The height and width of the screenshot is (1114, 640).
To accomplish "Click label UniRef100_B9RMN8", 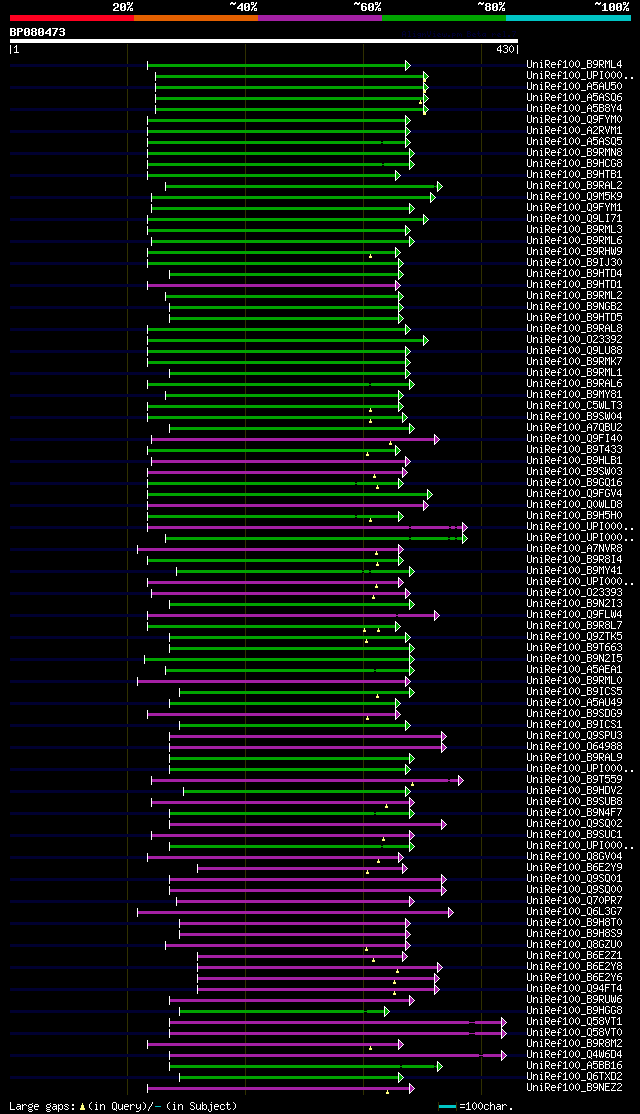I will [x=575, y=153].
